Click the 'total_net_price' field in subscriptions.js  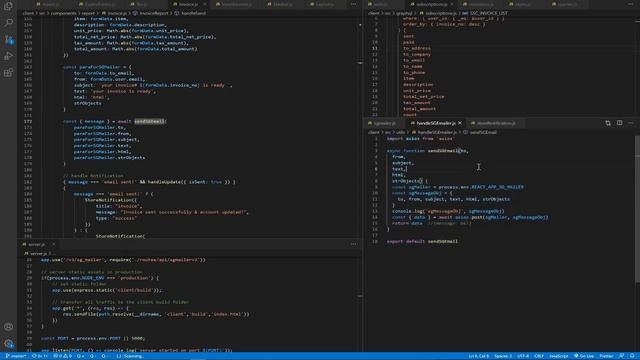[423, 97]
